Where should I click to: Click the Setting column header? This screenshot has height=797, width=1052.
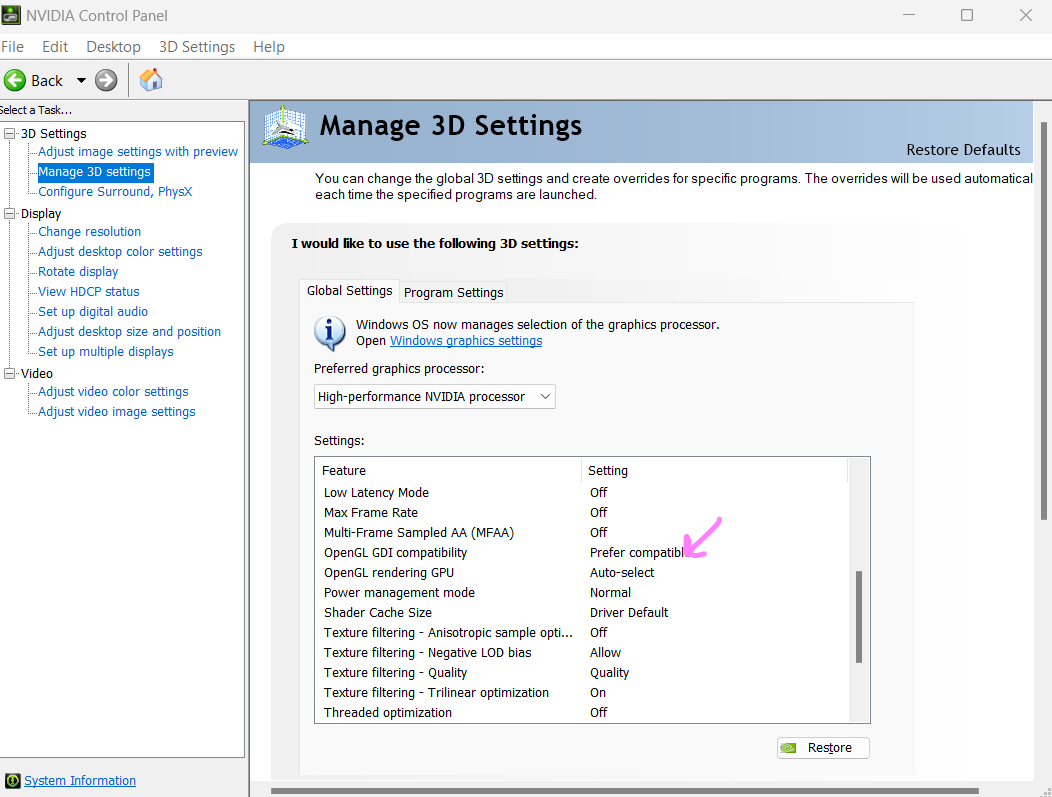715,470
